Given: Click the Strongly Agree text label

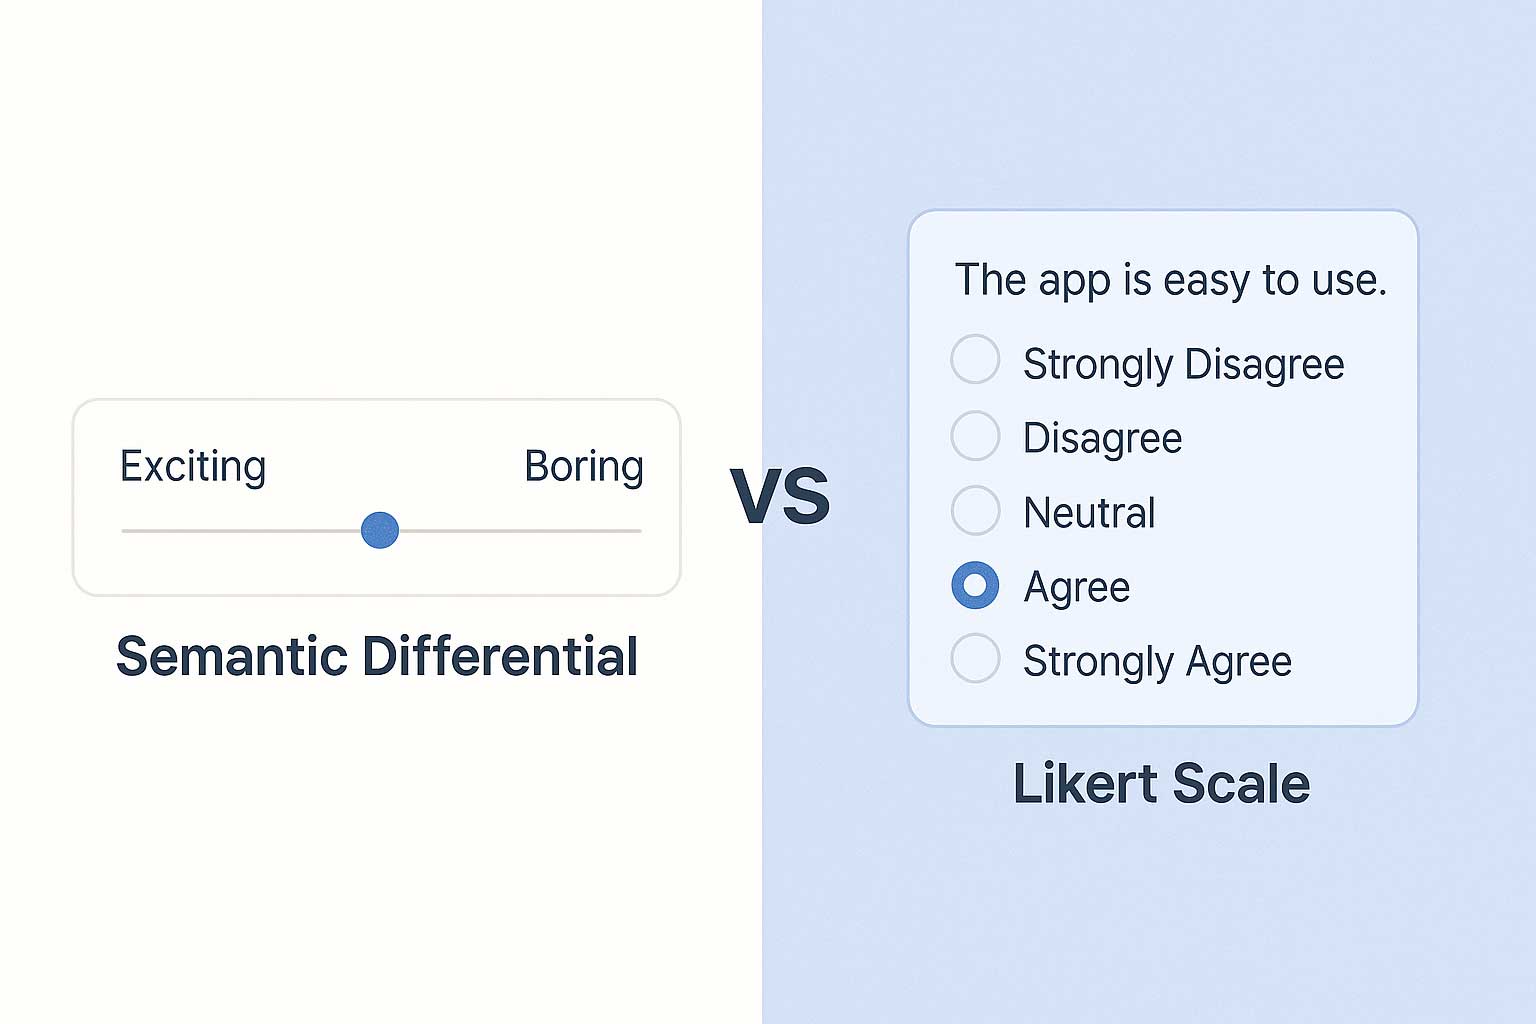Looking at the screenshot, I should click(x=1157, y=661).
